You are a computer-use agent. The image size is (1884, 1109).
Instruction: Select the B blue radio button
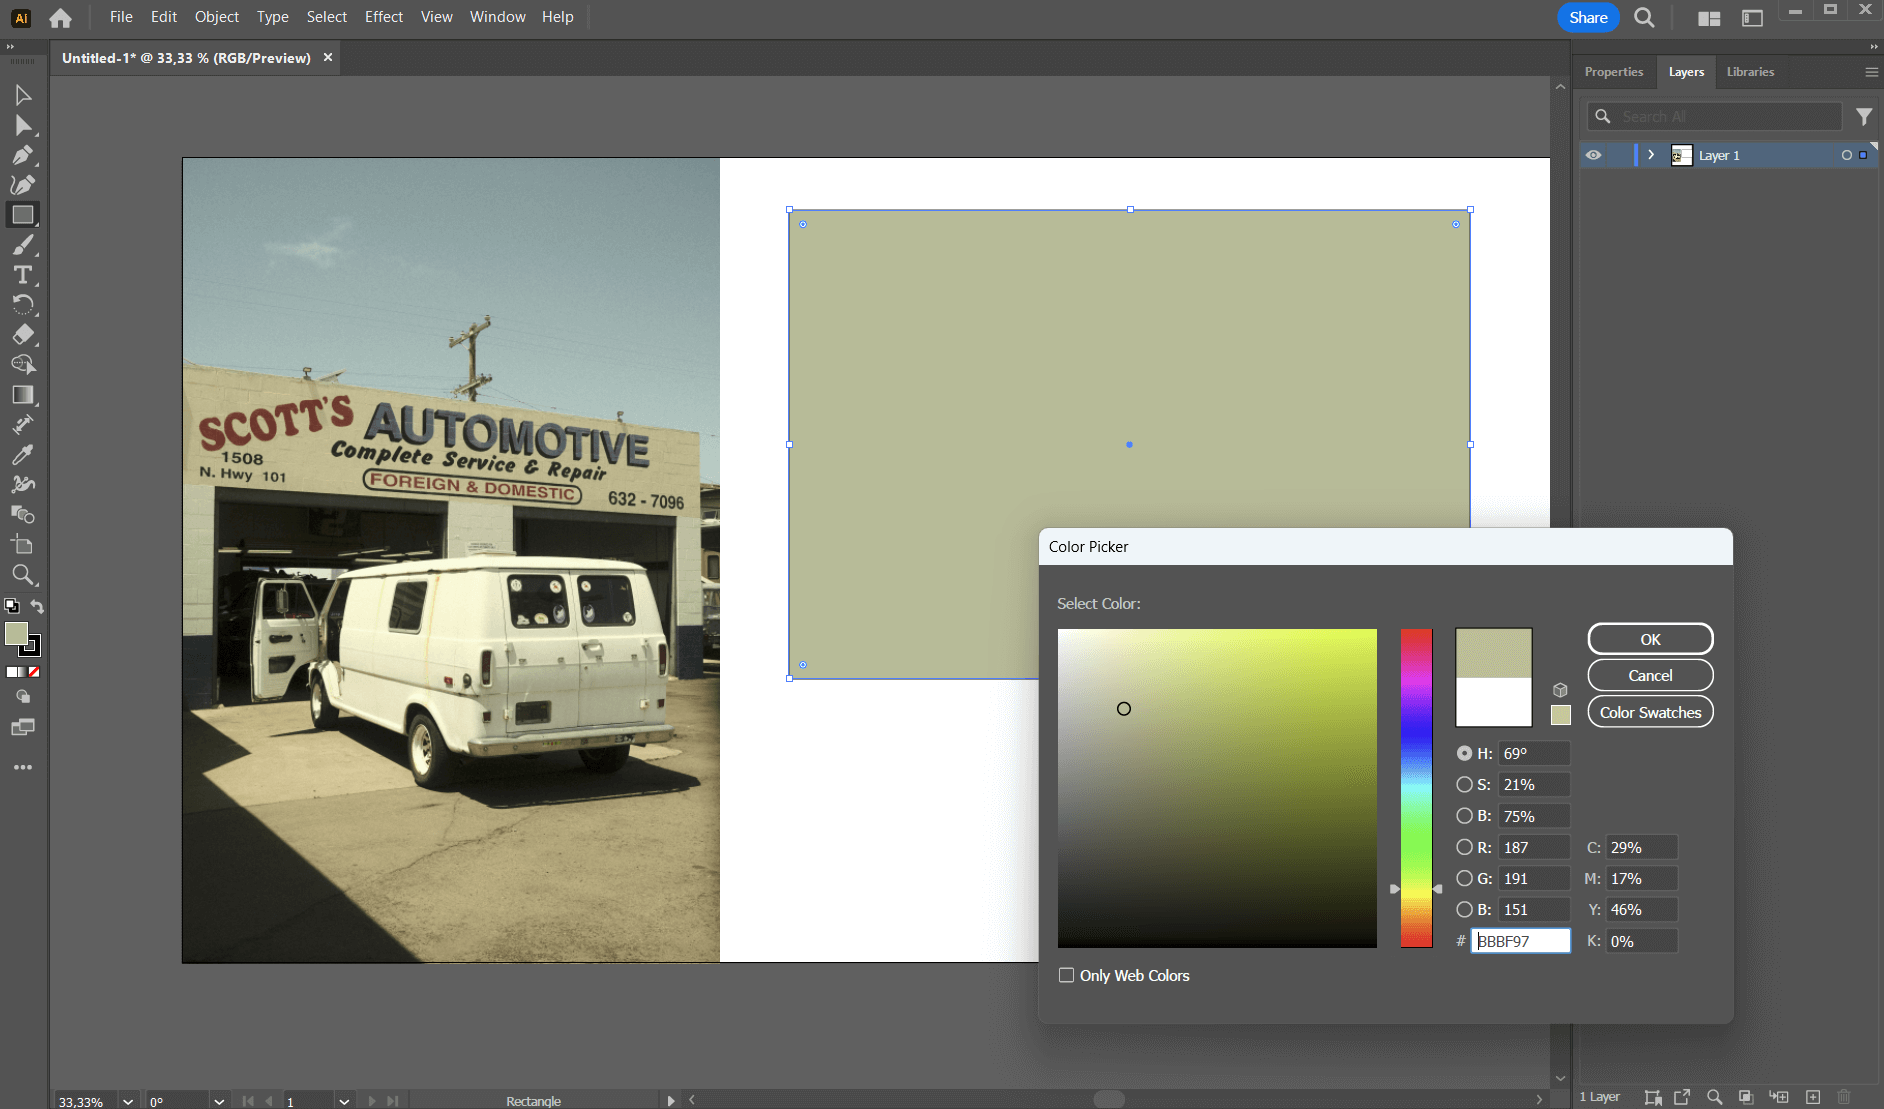pyautogui.click(x=1464, y=909)
